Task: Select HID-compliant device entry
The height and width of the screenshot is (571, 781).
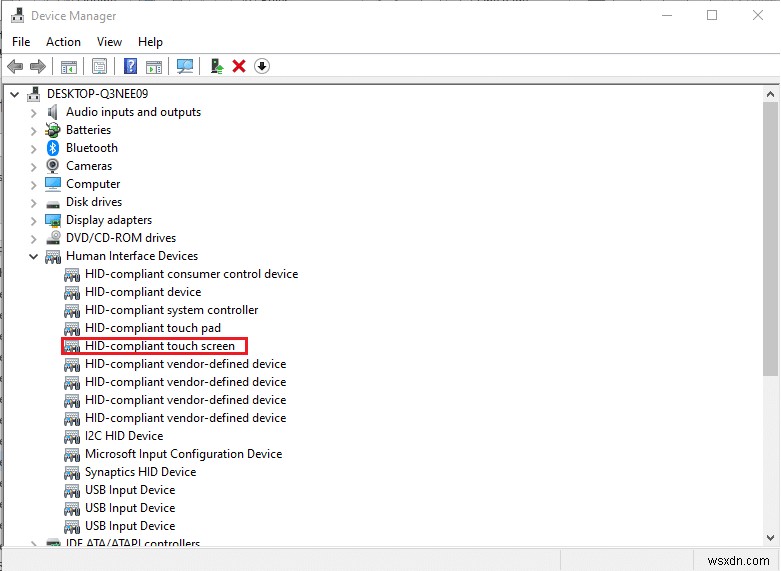Action: coord(143,292)
